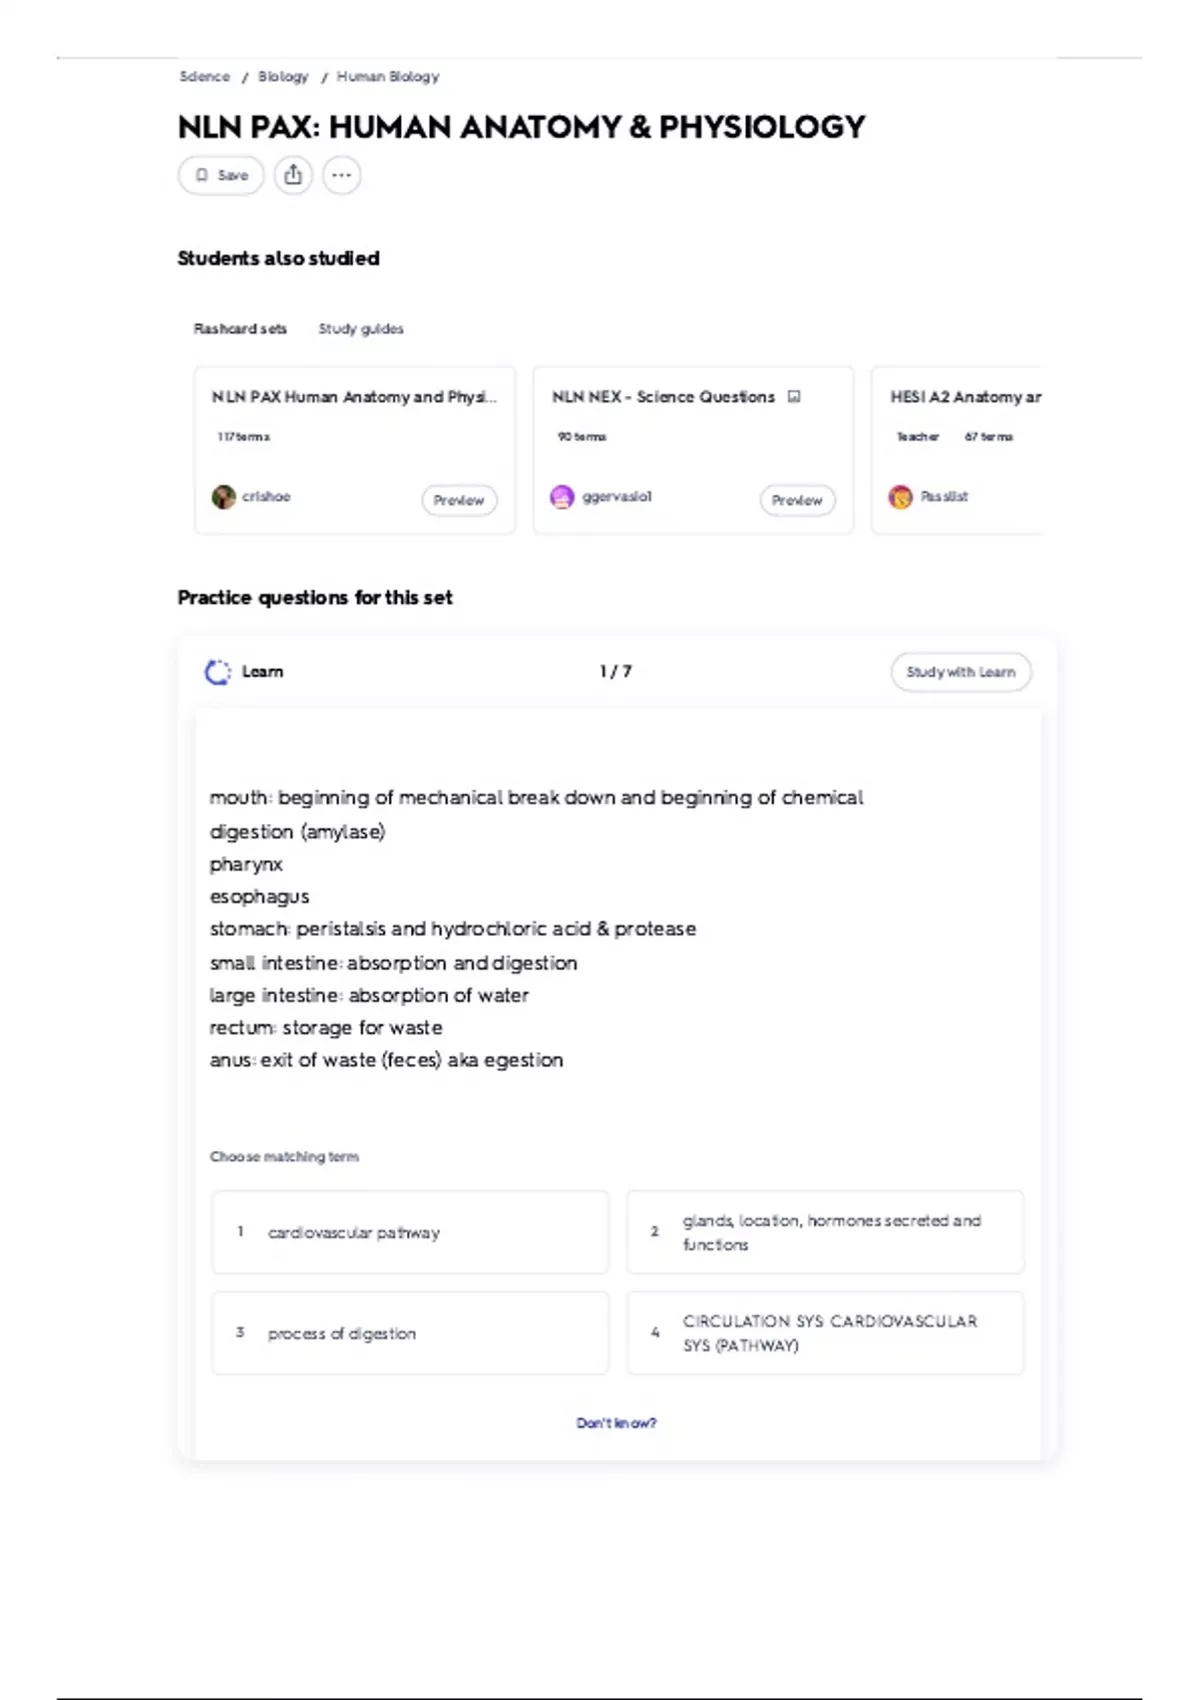The width and height of the screenshot is (1200, 1700).
Task: Click ggervasio1's profile avatar
Action: pyautogui.click(x=562, y=497)
